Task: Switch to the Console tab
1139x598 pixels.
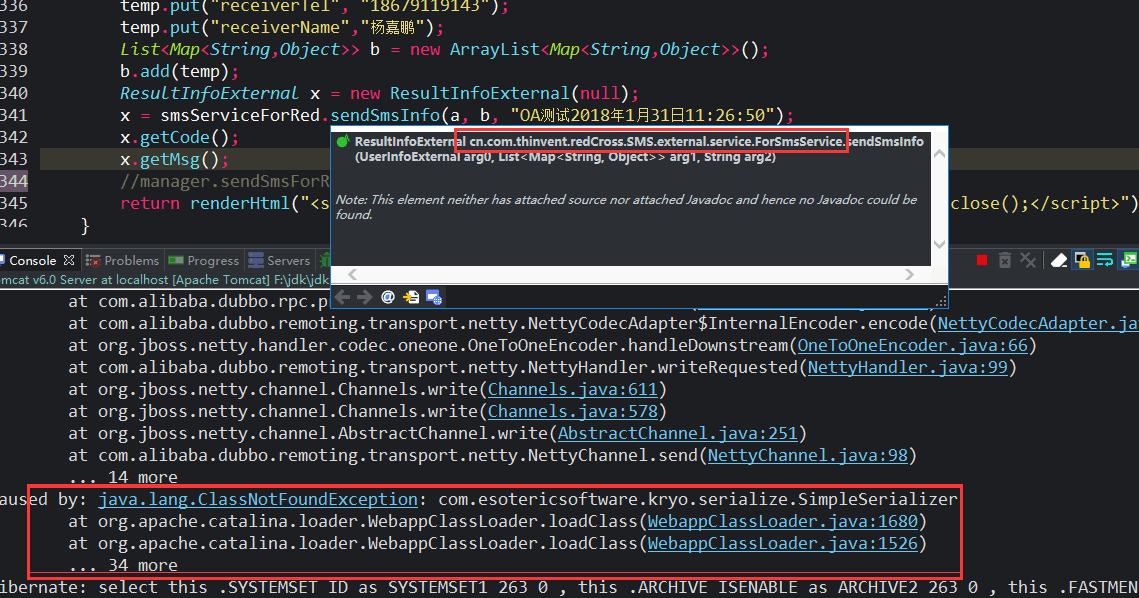Action: tap(32, 260)
